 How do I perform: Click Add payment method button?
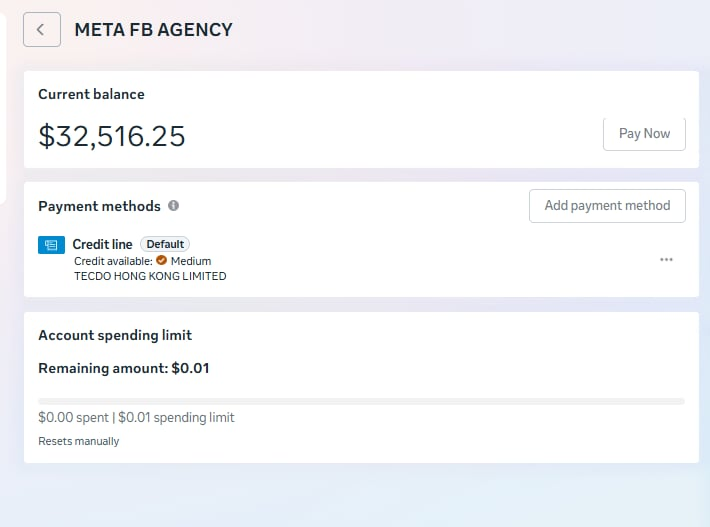click(x=607, y=206)
